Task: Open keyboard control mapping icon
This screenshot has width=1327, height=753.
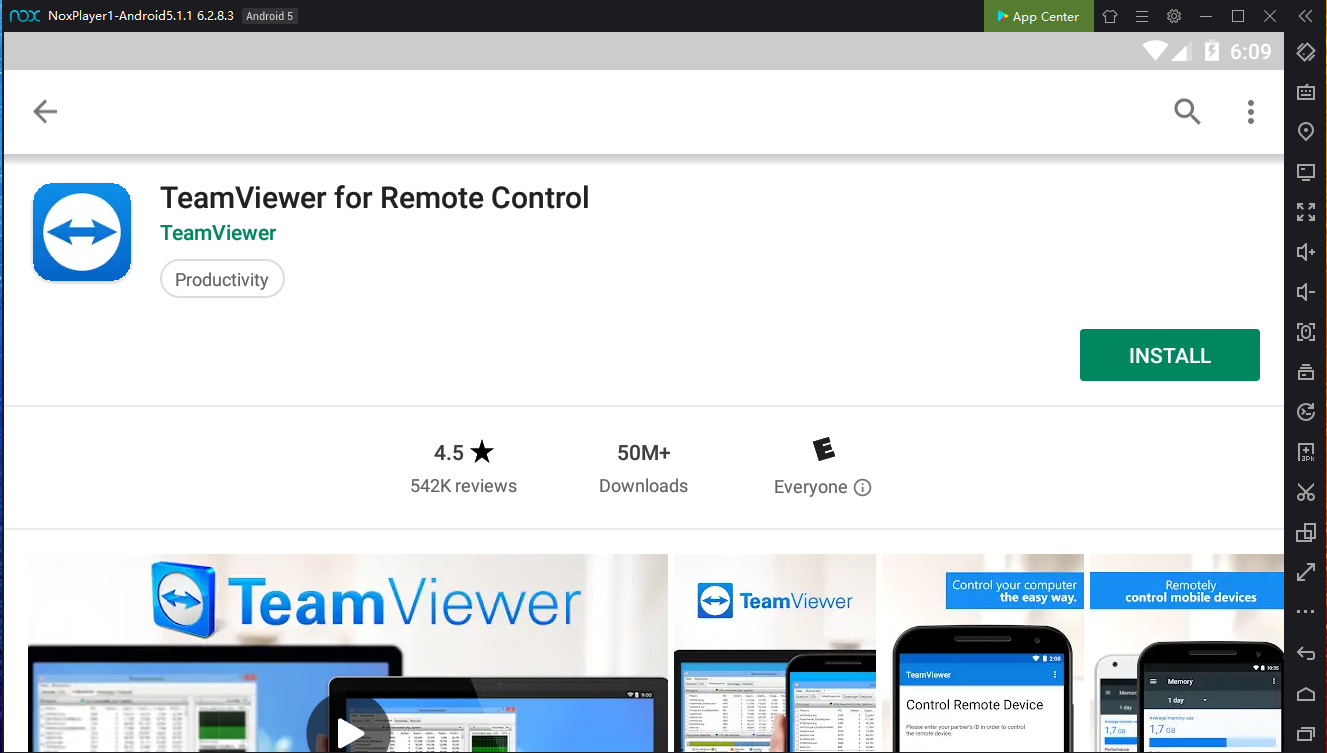Action: (x=1305, y=92)
